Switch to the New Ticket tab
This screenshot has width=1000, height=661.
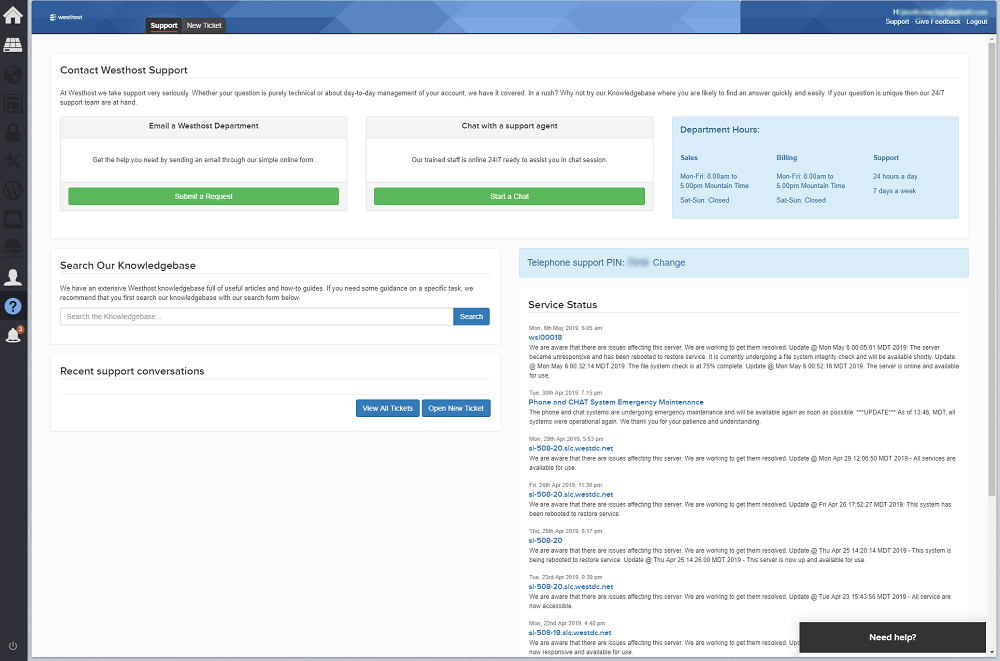pyautogui.click(x=204, y=26)
